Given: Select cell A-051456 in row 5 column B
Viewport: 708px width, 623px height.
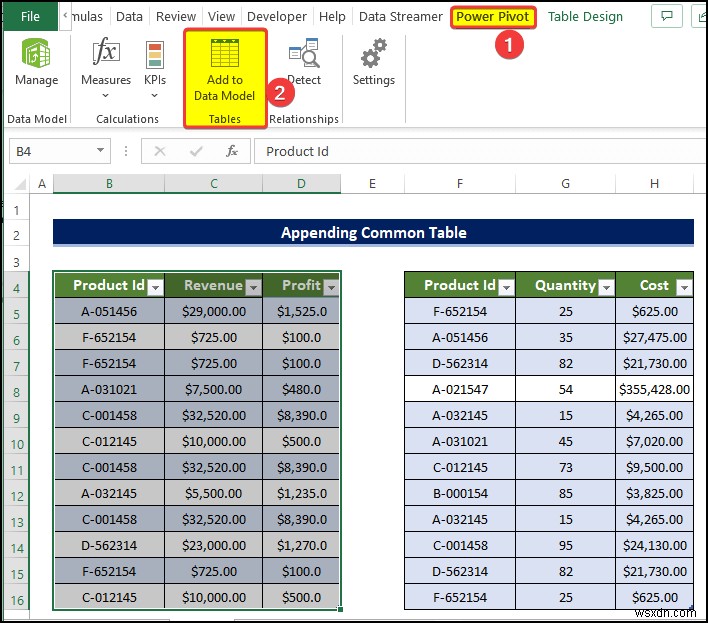Looking at the screenshot, I should click(x=109, y=312).
